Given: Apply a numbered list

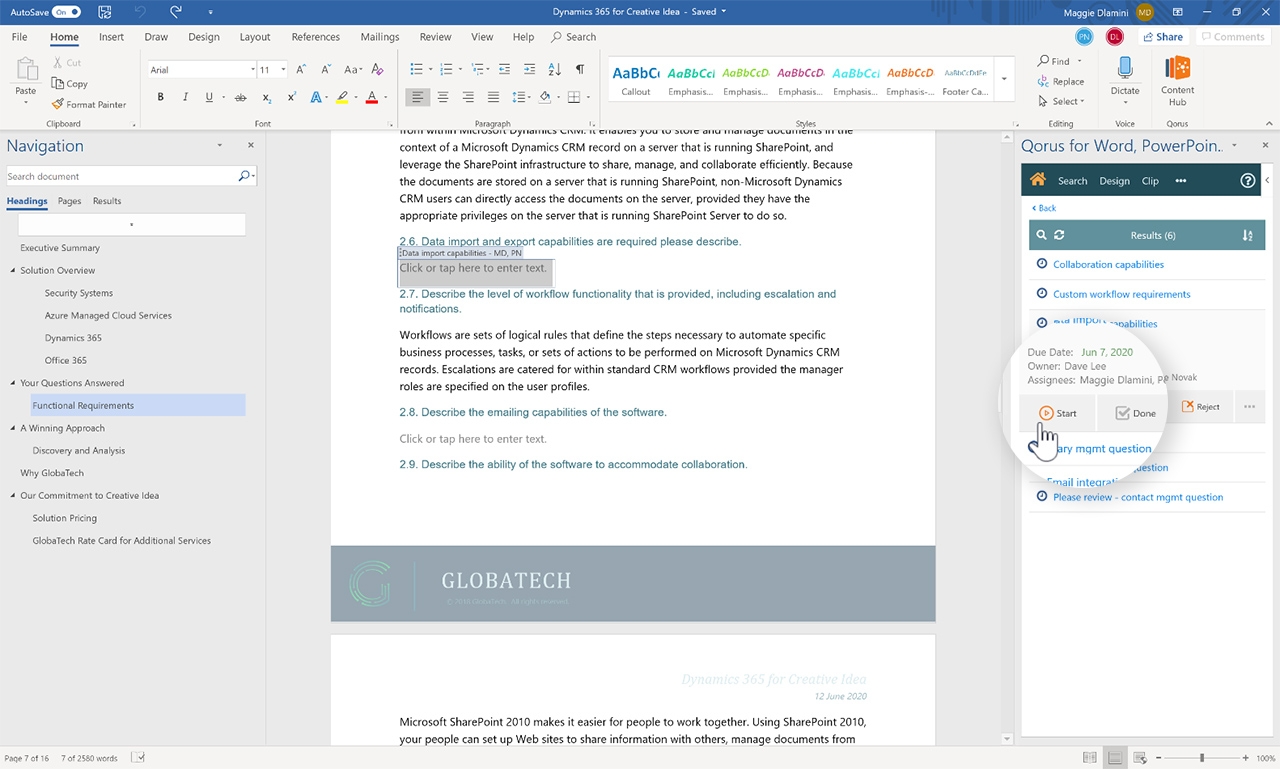Looking at the screenshot, I should pos(446,70).
